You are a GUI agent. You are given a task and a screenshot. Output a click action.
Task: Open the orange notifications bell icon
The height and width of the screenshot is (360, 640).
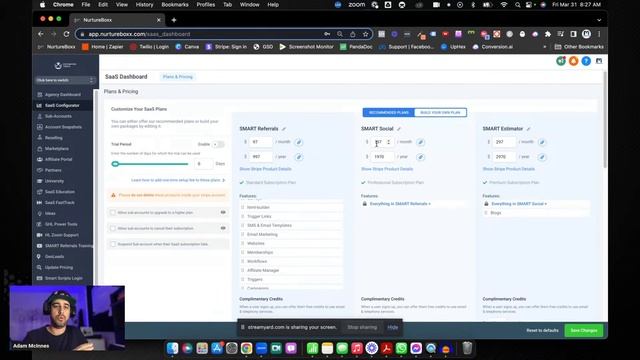pyautogui.click(x=573, y=61)
